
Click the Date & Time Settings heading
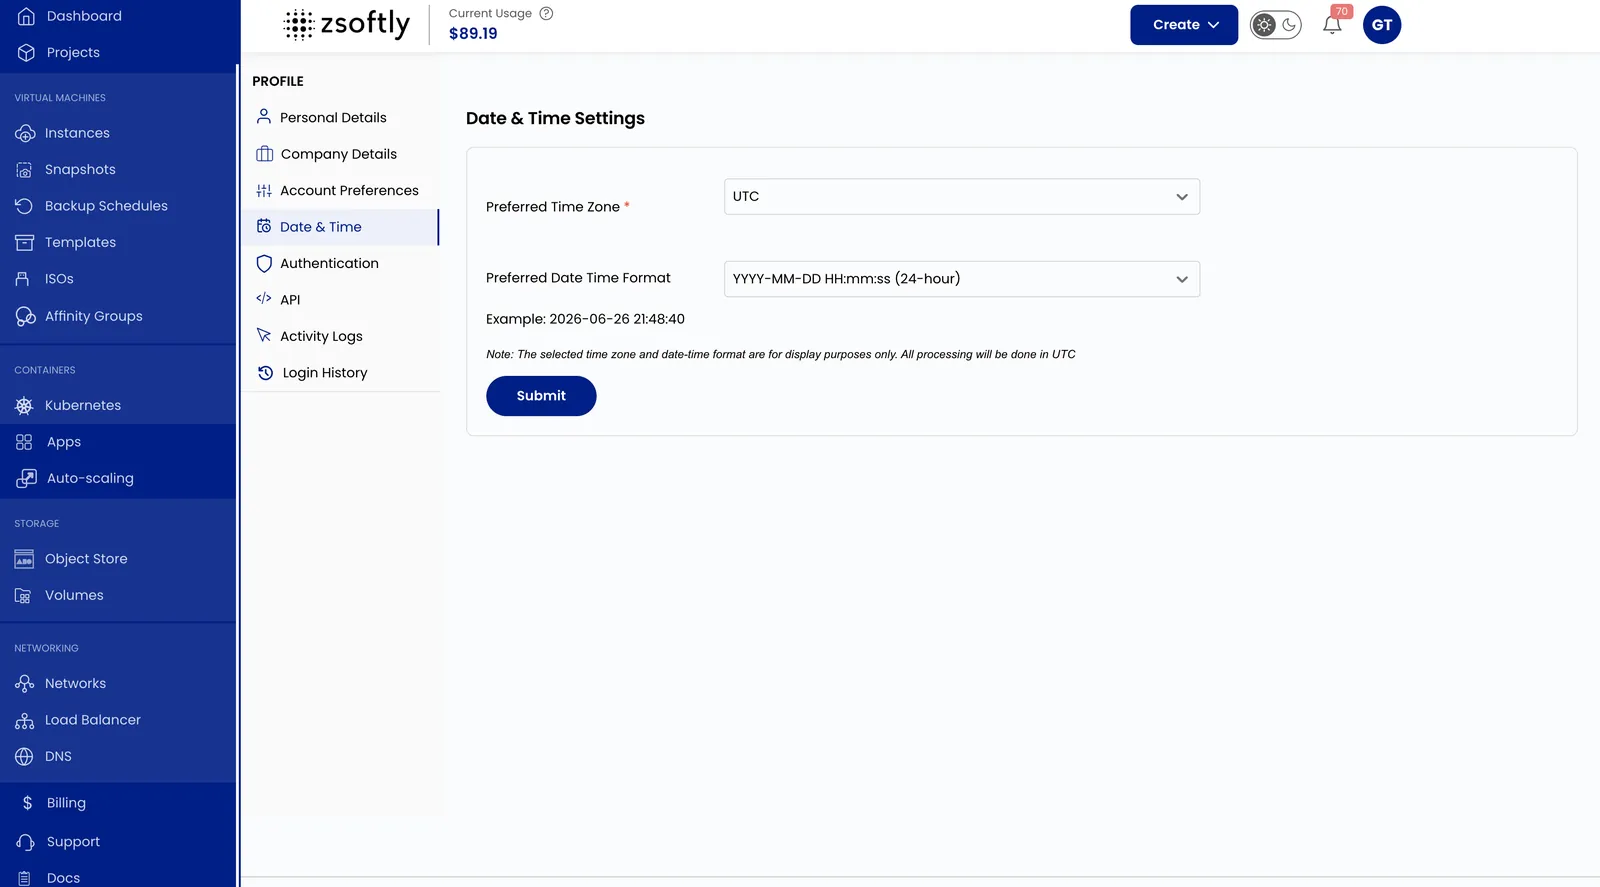(555, 118)
